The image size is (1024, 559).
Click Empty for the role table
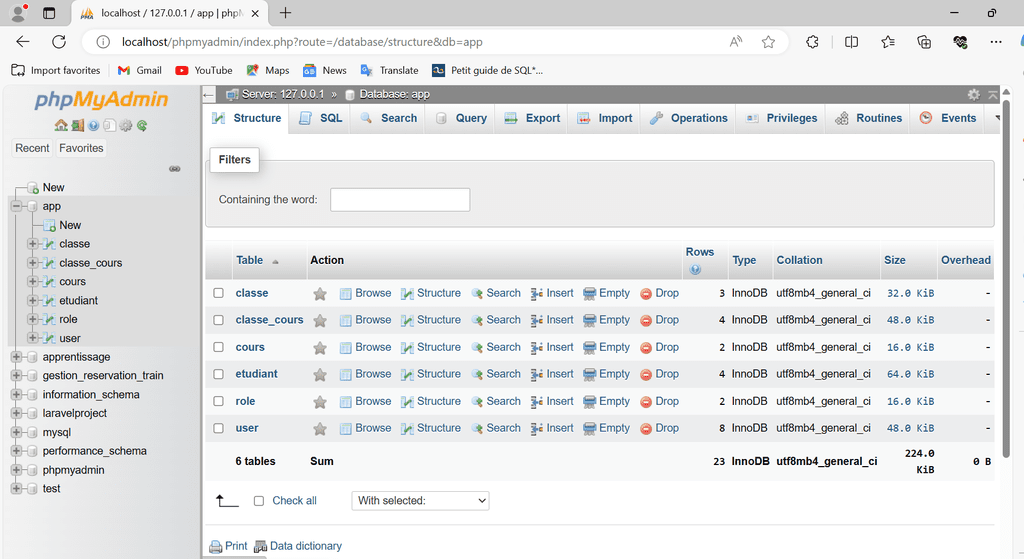pos(606,402)
